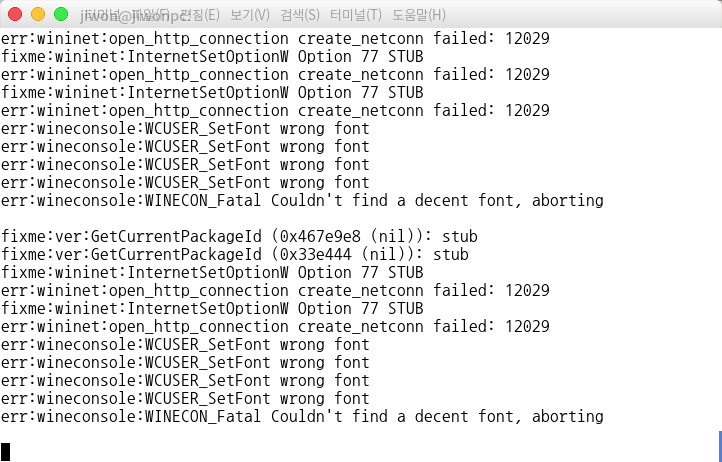722x462 pixels.
Task: Open the 도움말(H) help menu
Action: (419, 15)
